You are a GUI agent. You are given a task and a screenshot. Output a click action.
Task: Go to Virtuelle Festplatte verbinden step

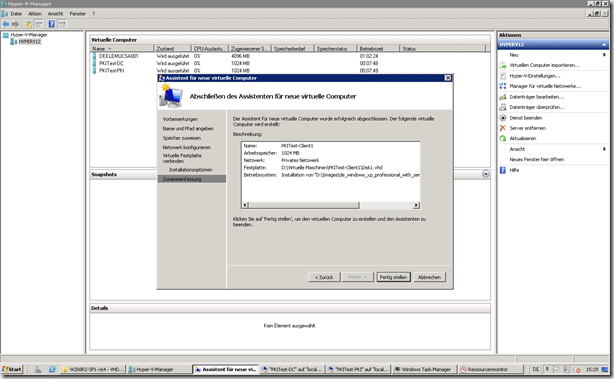[x=182, y=158]
